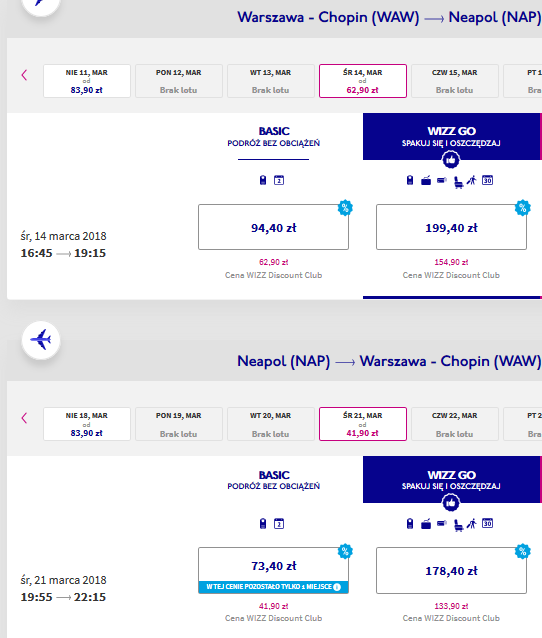Click the discount percent badge on 73,40 zł
Viewport: 542px width, 638px height.
[x=345, y=551]
